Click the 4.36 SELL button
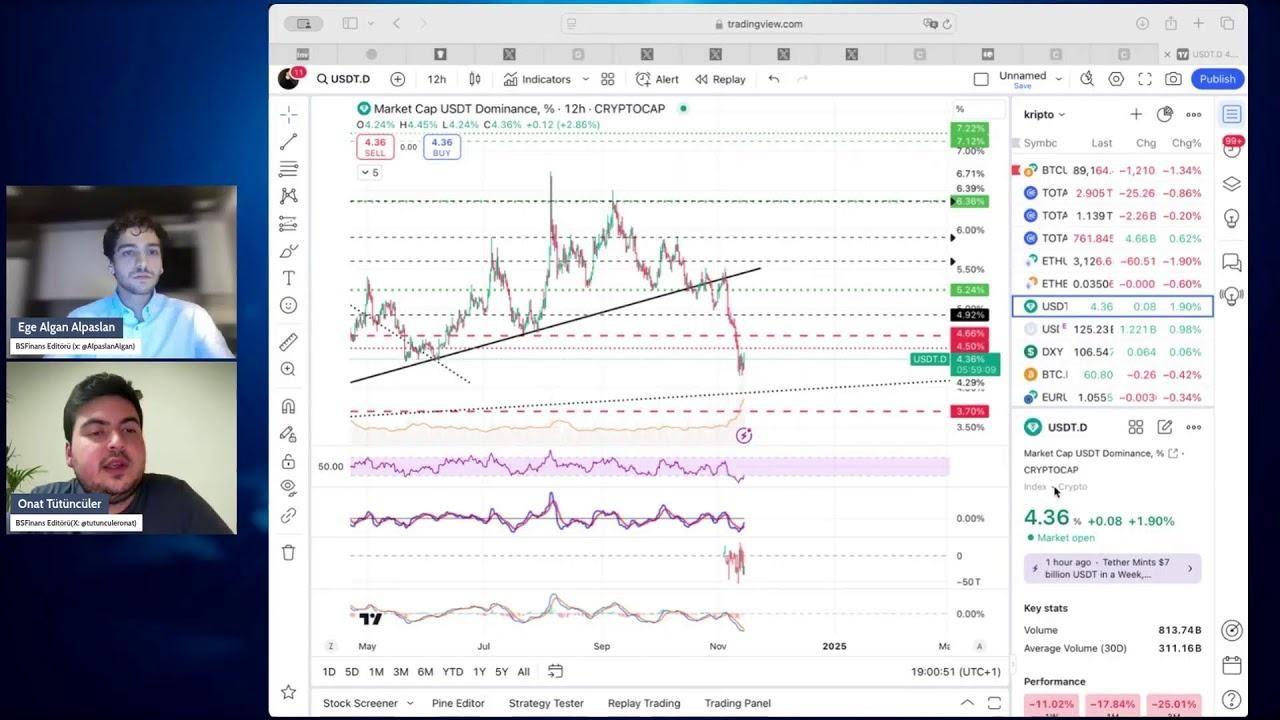This screenshot has height=720, width=1280. click(x=375, y=147)
